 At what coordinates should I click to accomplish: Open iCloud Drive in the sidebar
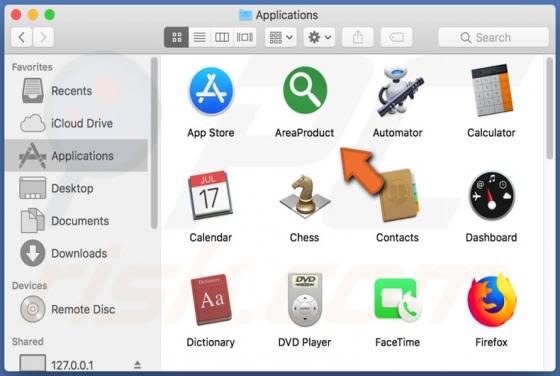pos(76,123)
